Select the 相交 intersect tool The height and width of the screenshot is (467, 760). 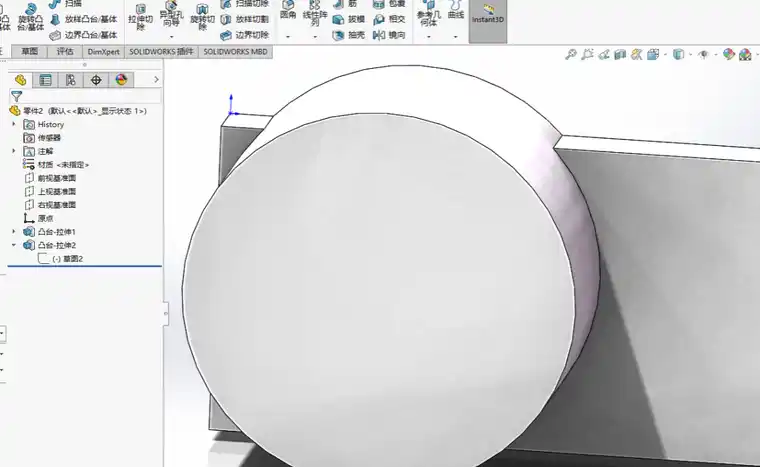pos(389,19)
